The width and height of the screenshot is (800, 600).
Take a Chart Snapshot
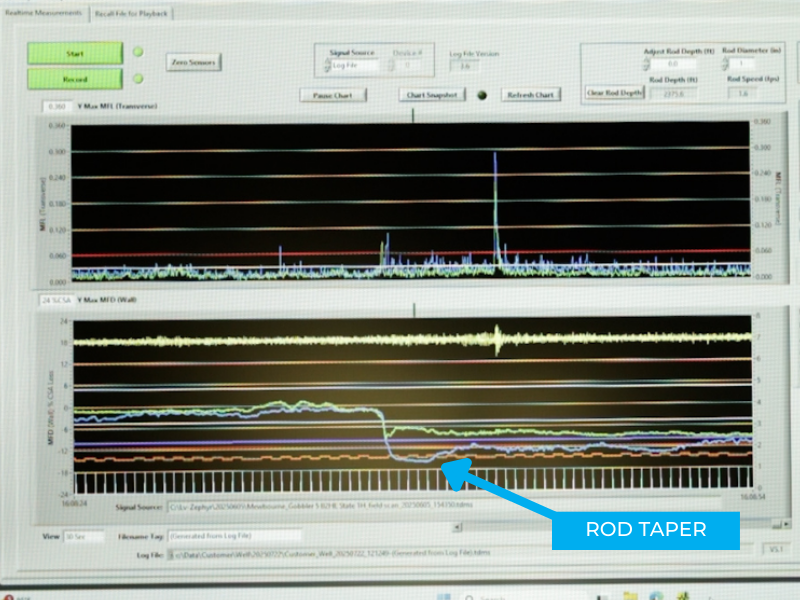click(x=432, y=94)
